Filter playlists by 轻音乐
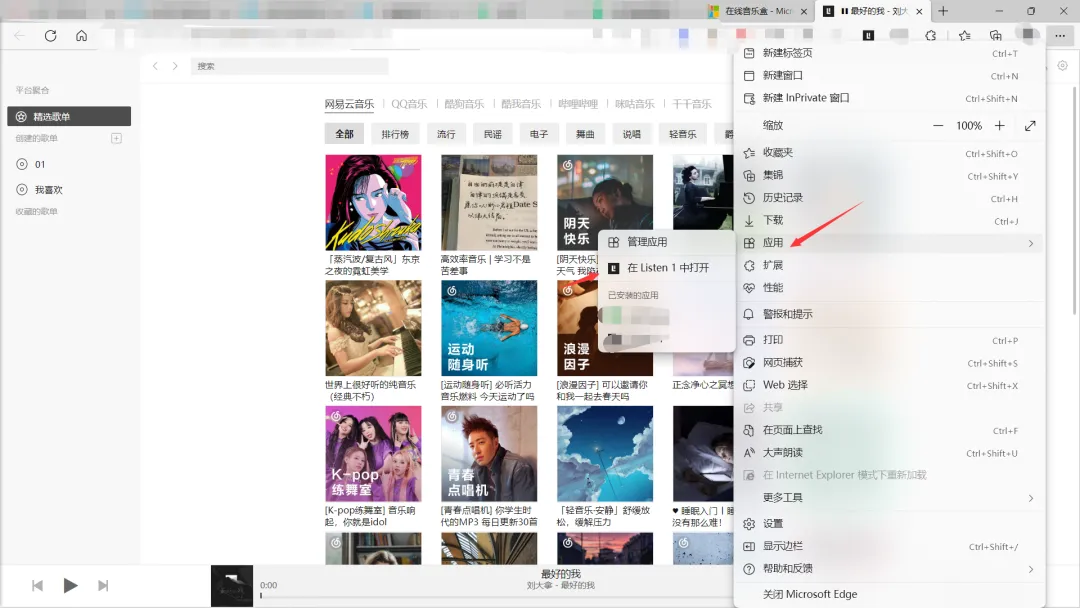 [683, 134]
